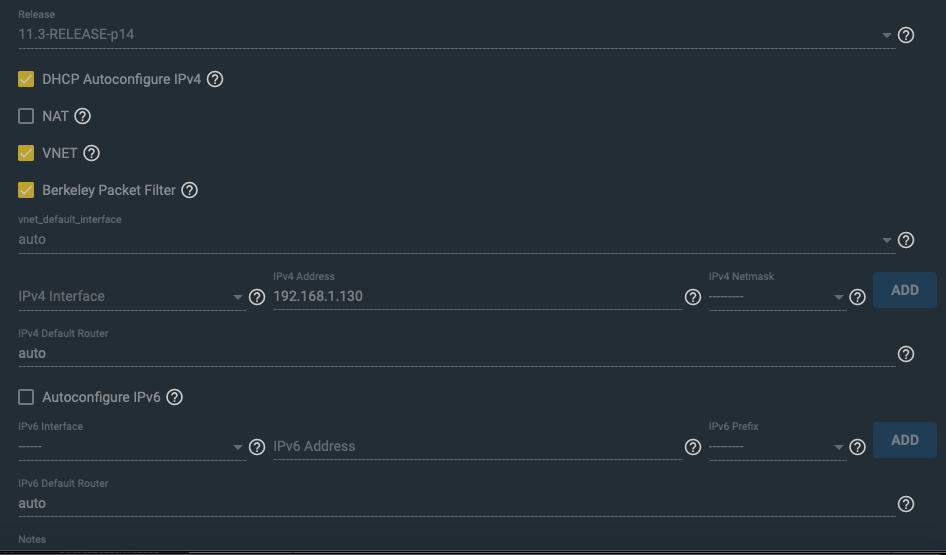Show help for IPv4 Address field
The height and width of the screenshot is (555, 946).
(x=693, y=297)
